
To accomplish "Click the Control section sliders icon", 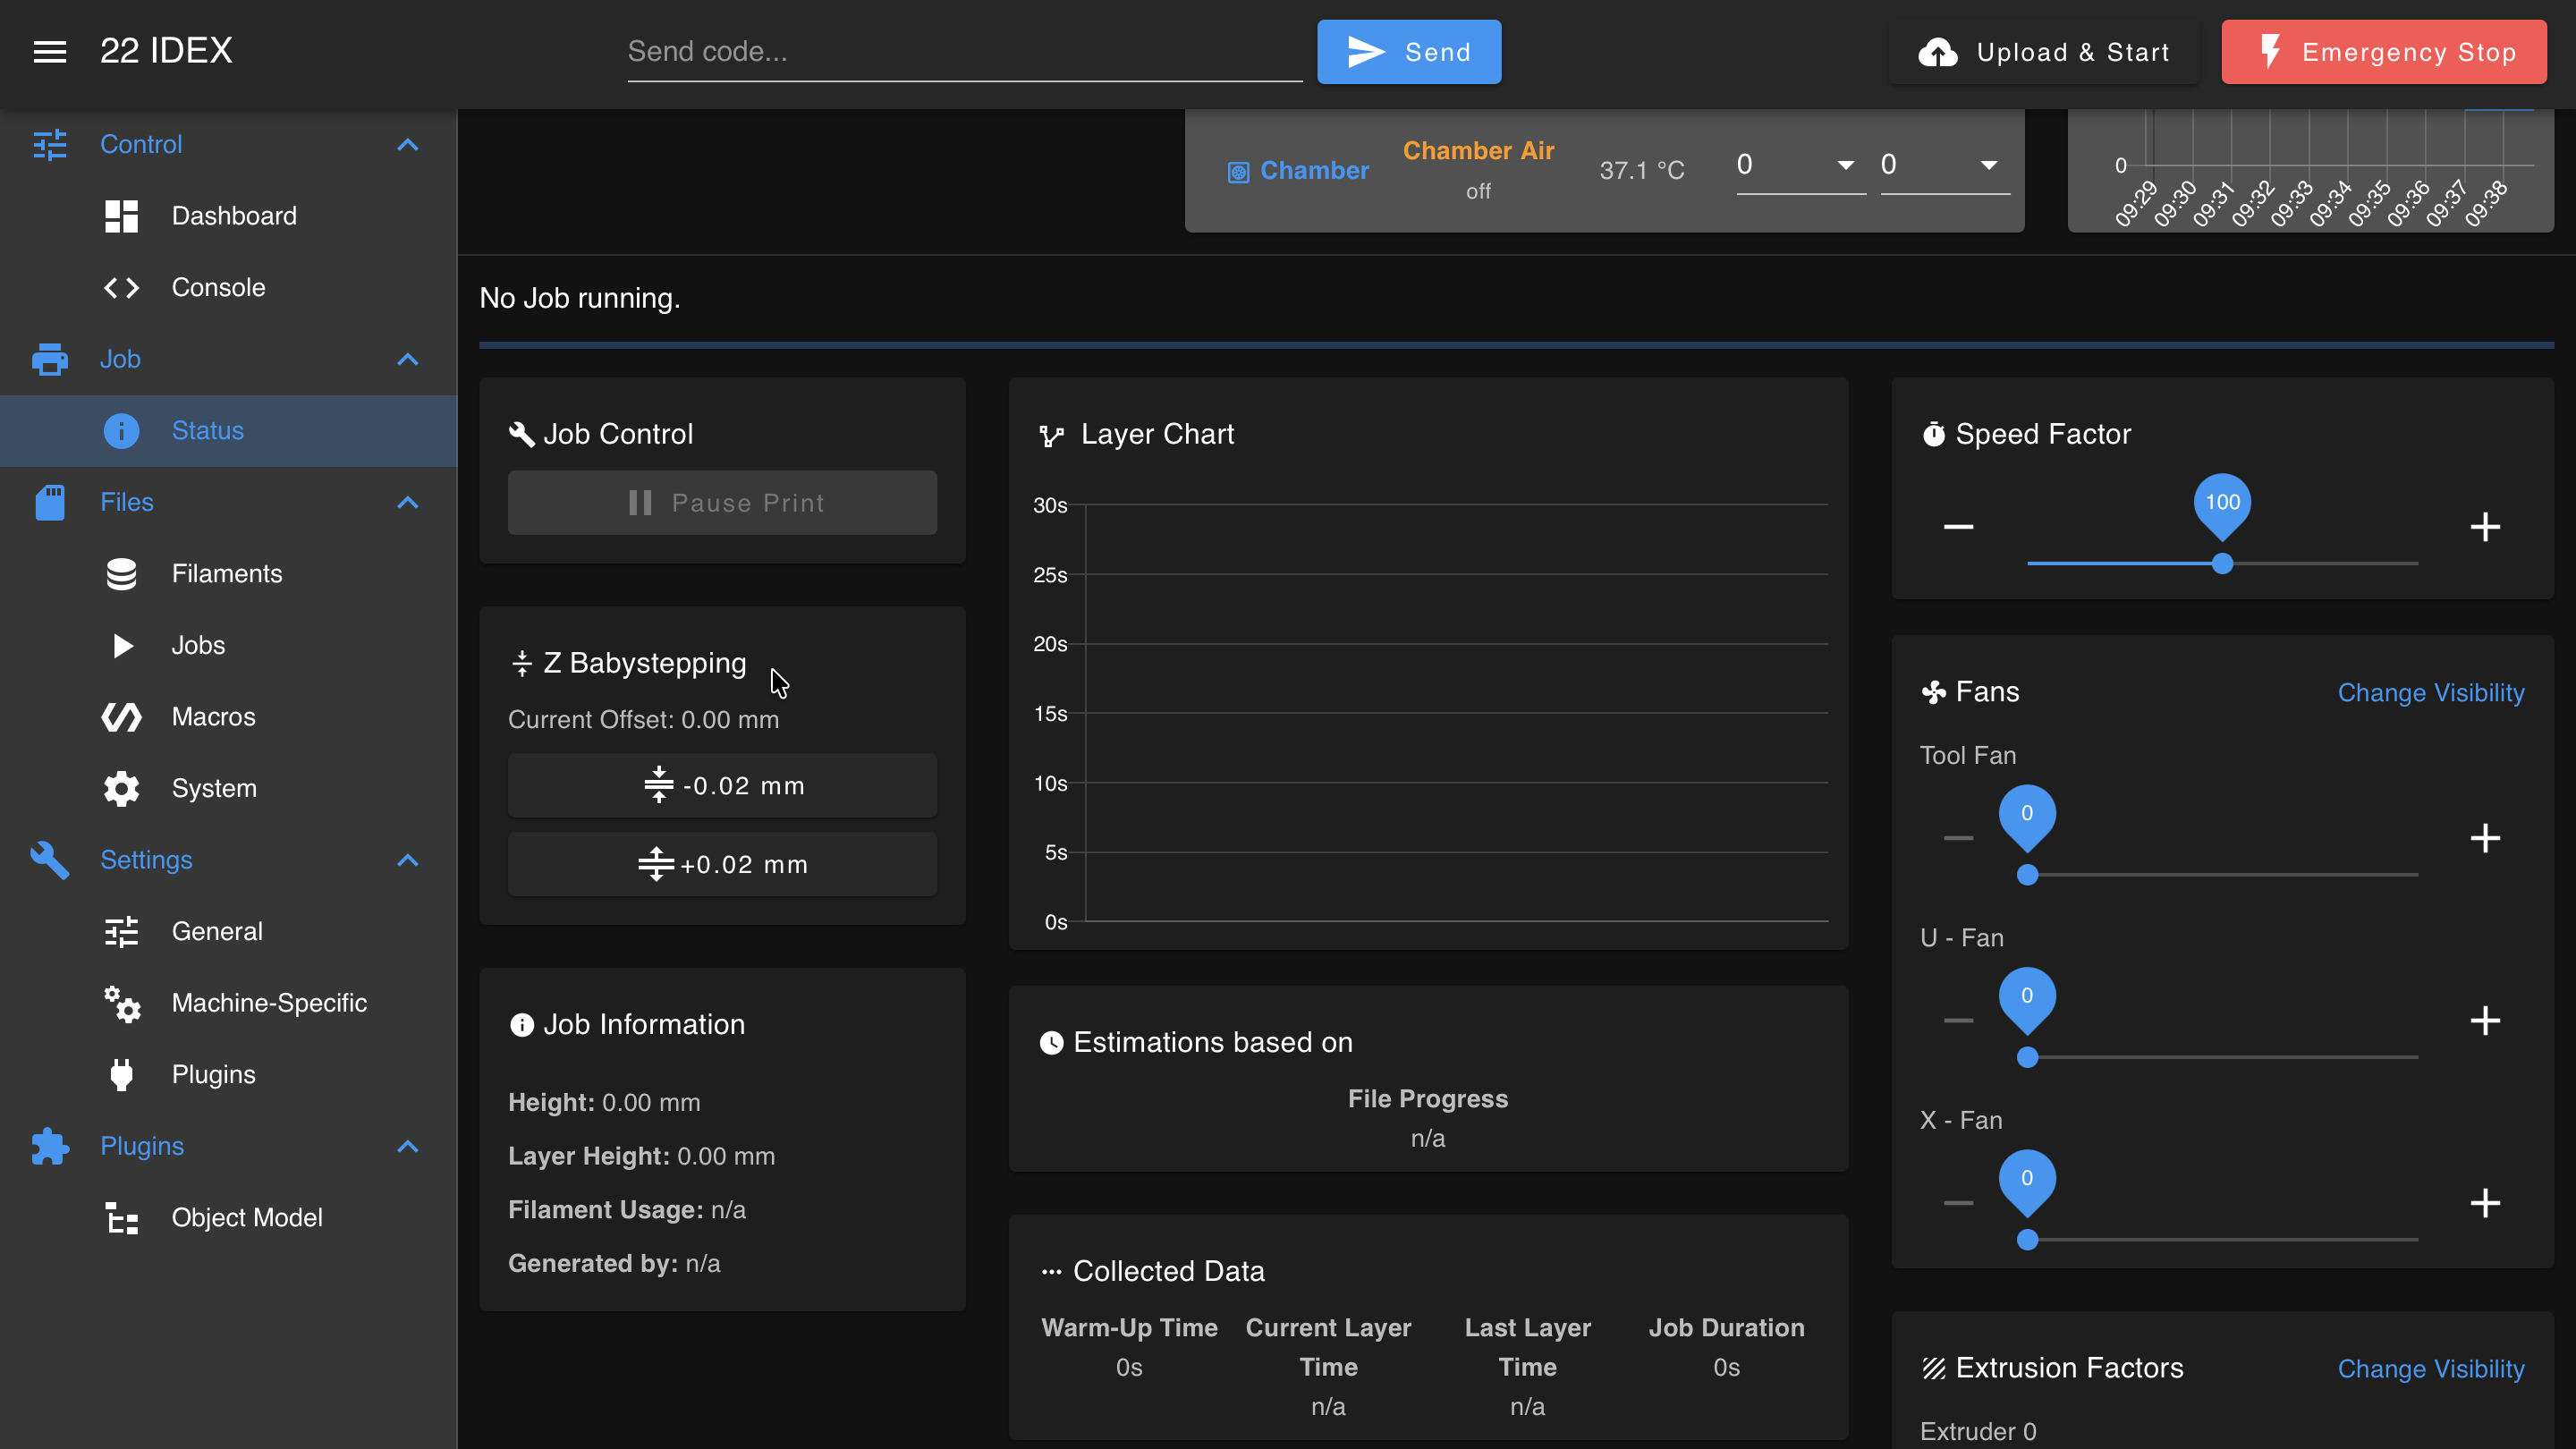I will click(x=50, y=145).
